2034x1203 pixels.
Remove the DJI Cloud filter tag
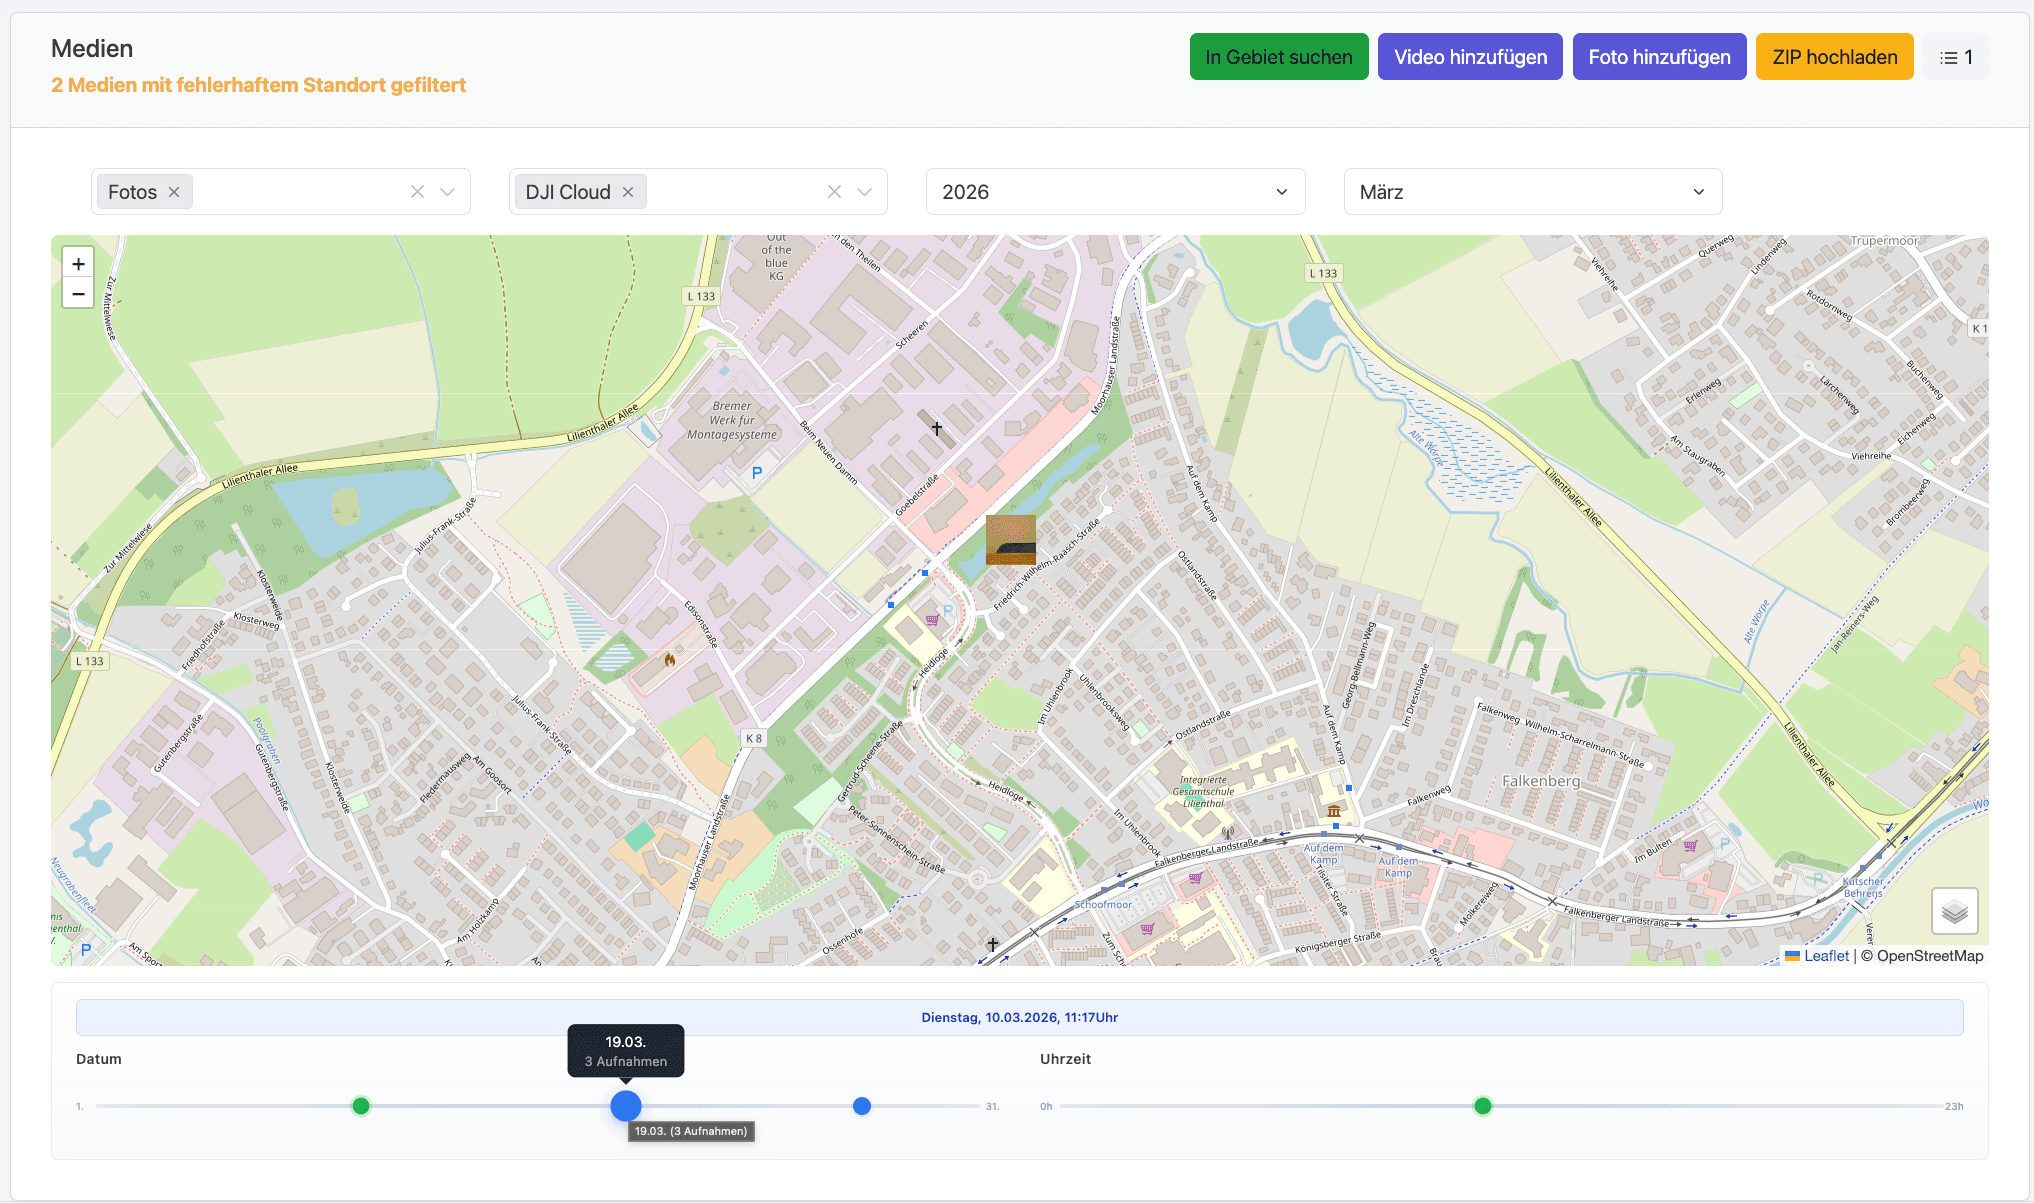click(628, 192)
